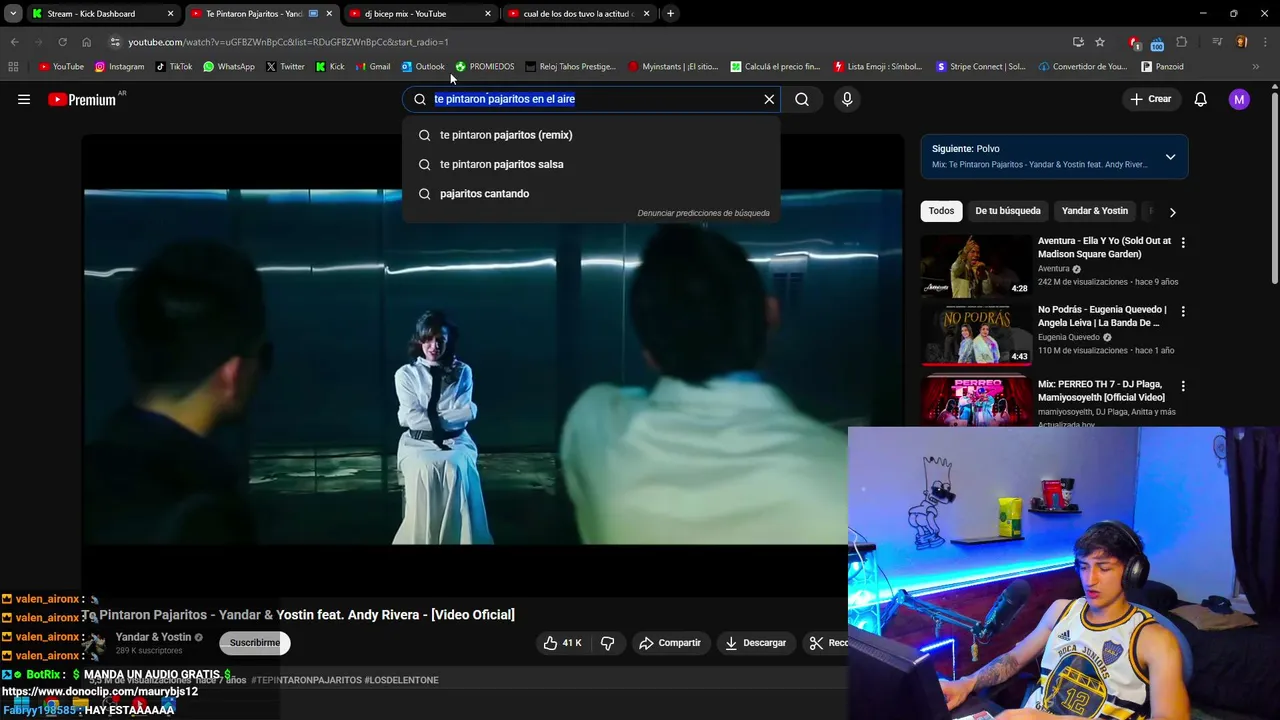Click the #LOSDELENTONE hashtag
The width and height of the screenshot is (1280, 720).
click(x=401, y=680)
